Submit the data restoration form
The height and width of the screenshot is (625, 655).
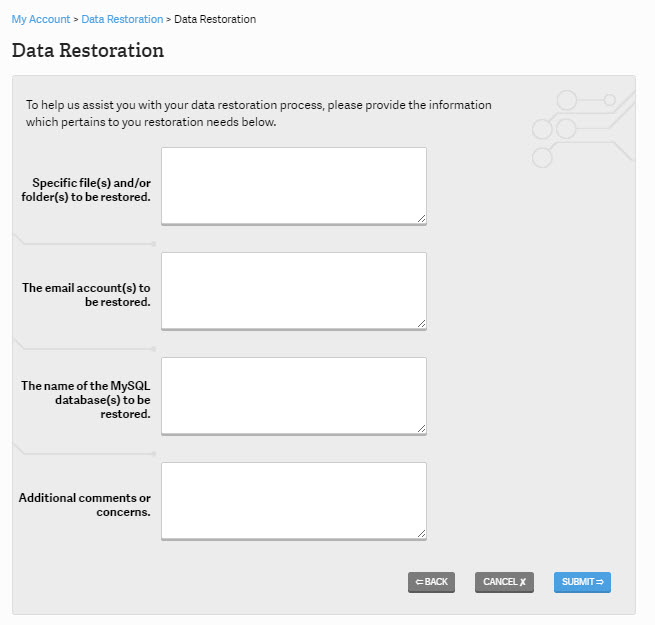coord(582,582)
